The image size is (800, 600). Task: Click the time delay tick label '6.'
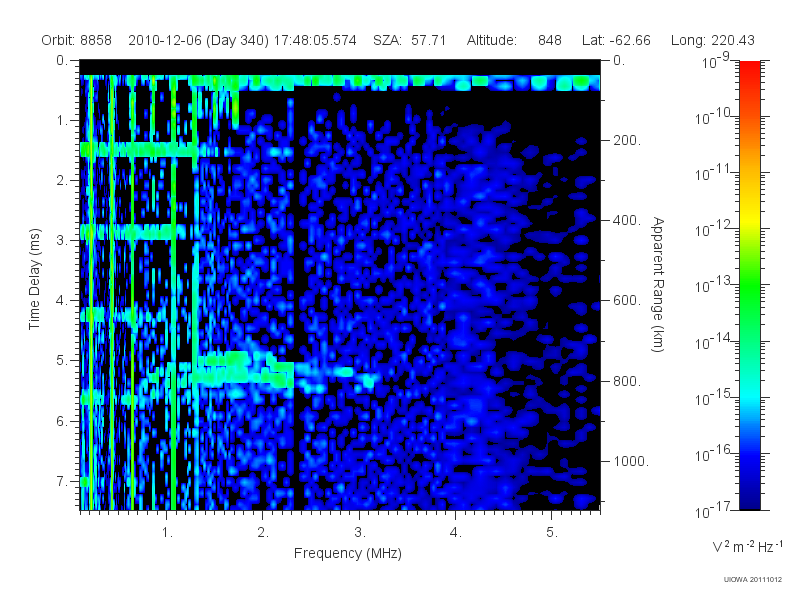(x=62, y=421)
